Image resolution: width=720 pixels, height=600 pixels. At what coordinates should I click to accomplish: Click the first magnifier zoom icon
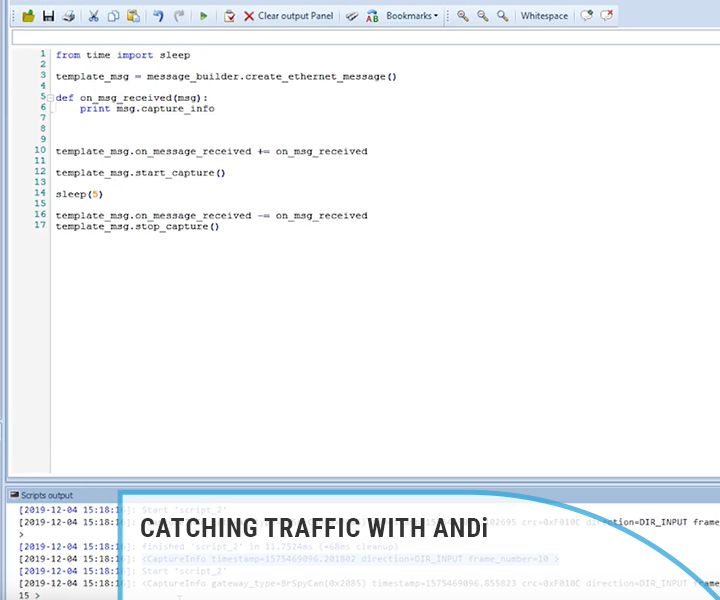pyautogui.click(x=462, y=16)
